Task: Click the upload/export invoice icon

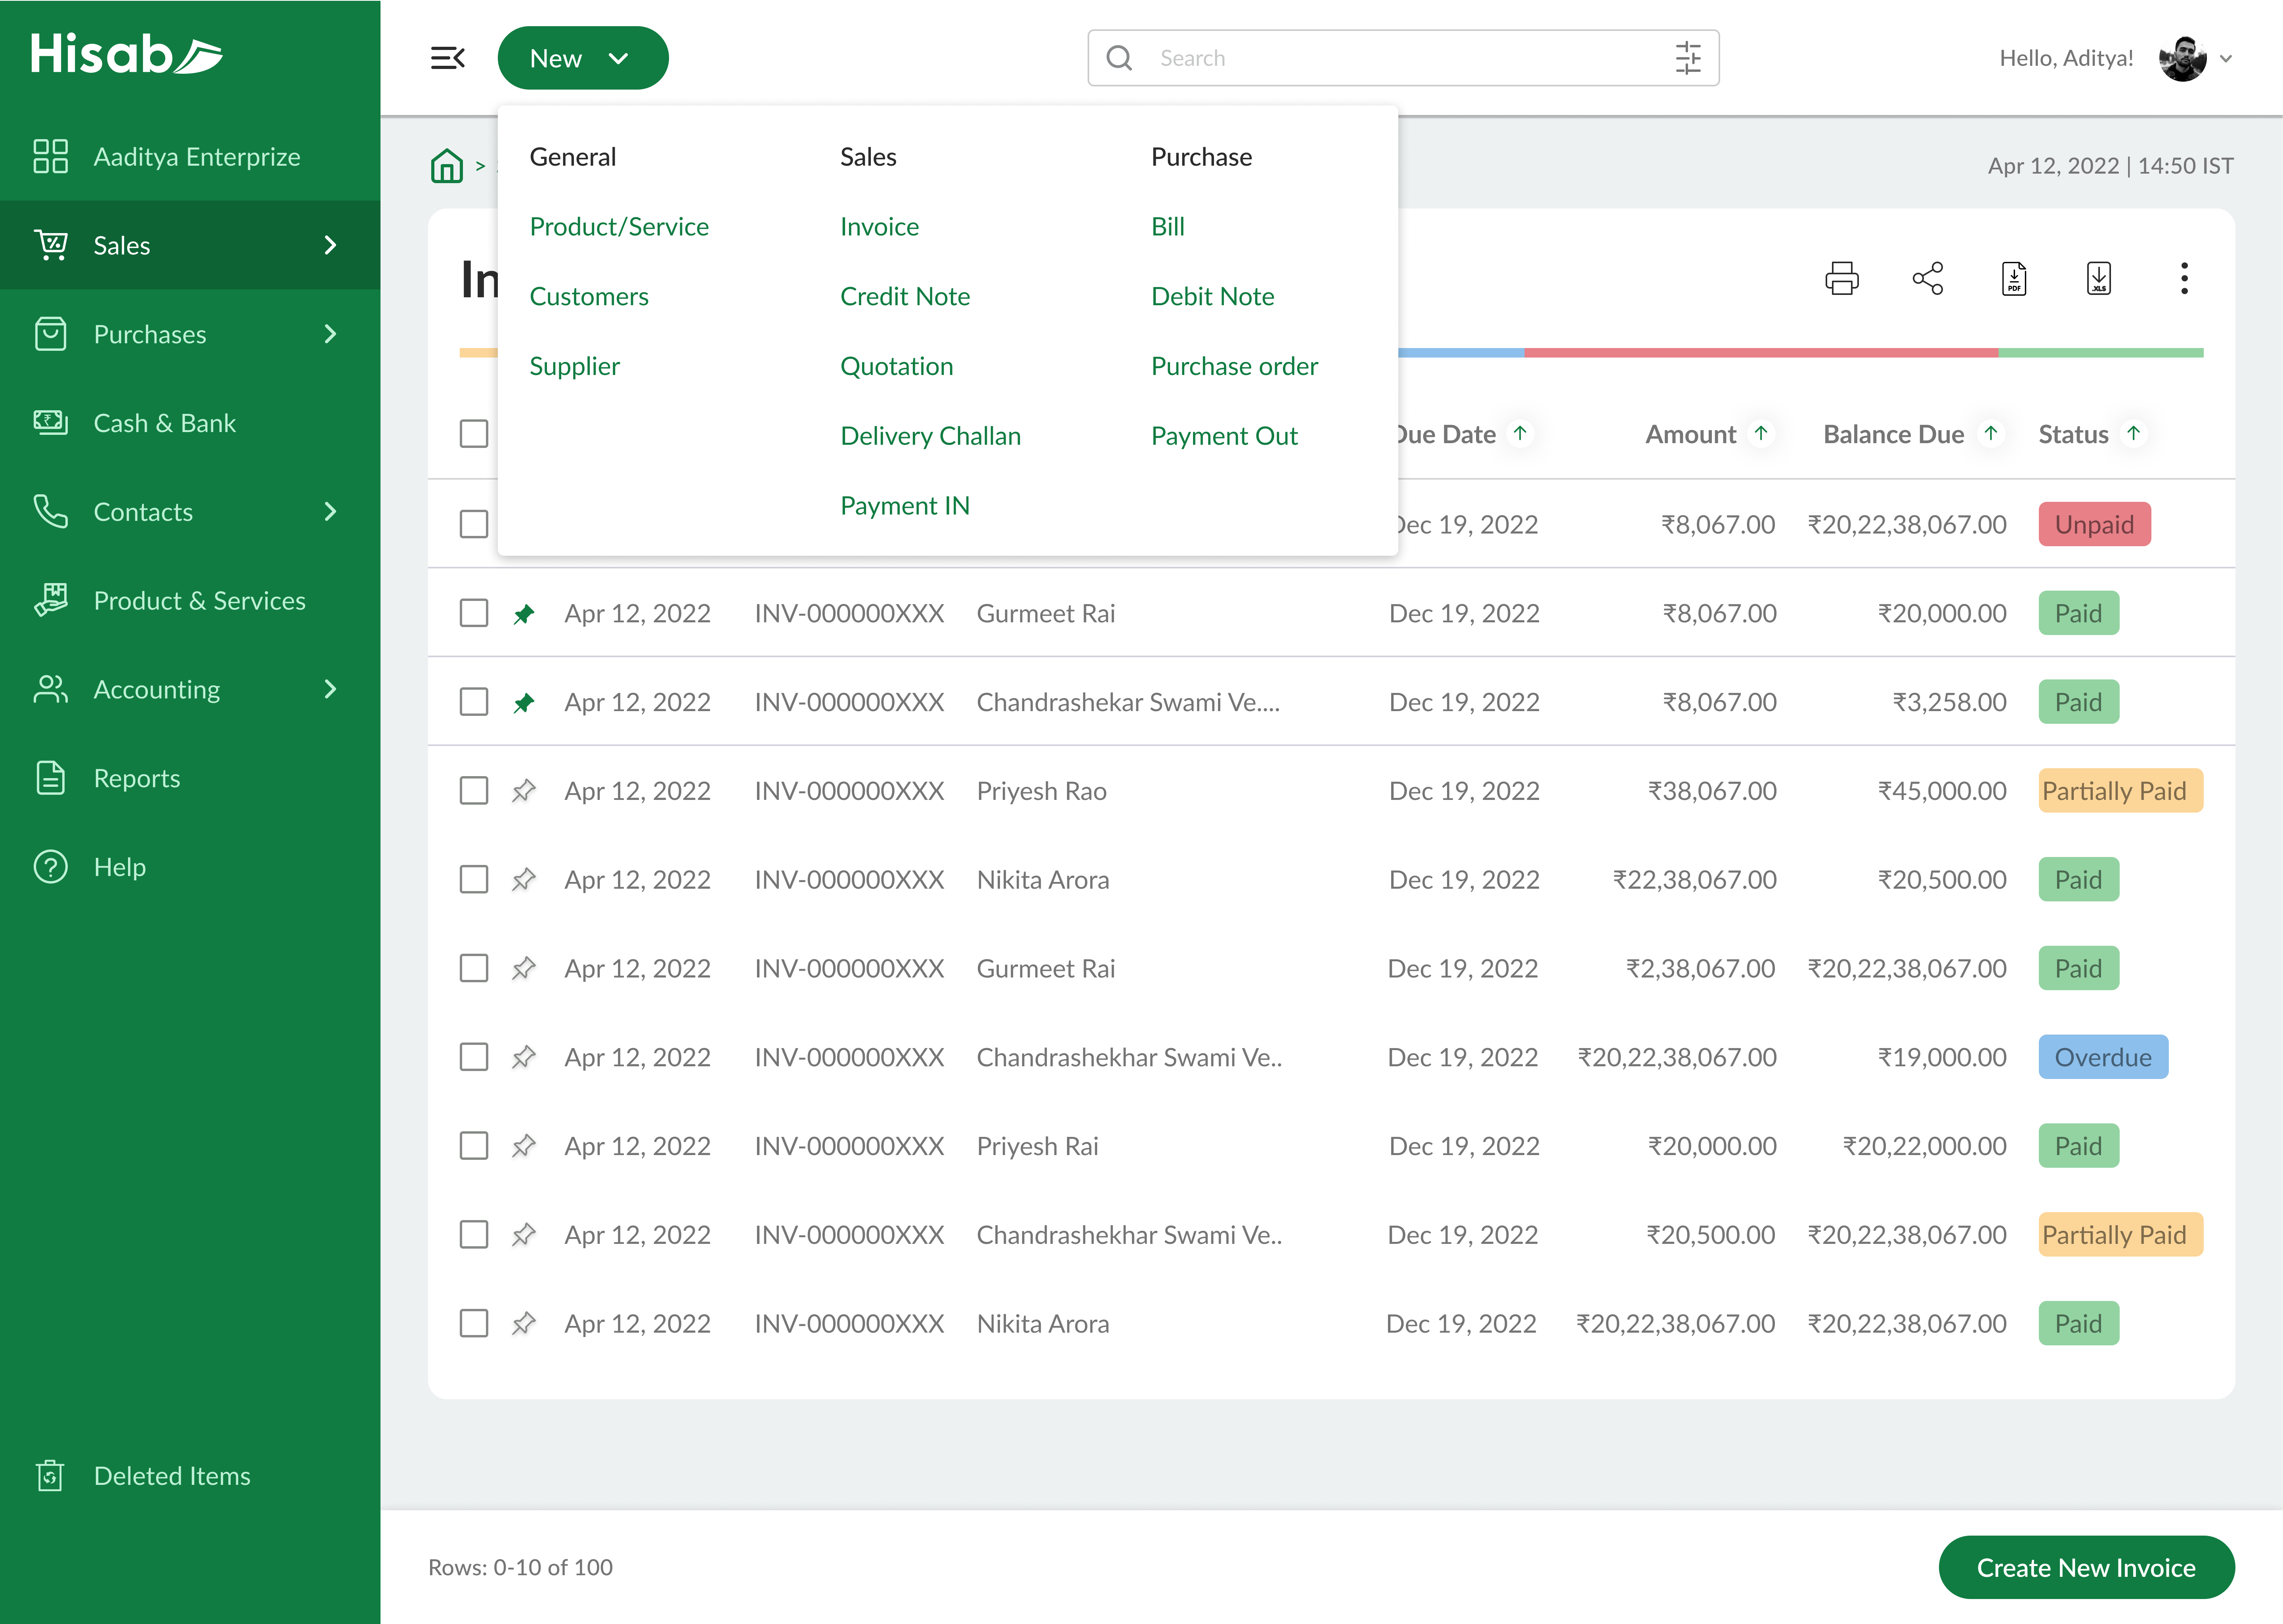Action: pos(2098,278)
